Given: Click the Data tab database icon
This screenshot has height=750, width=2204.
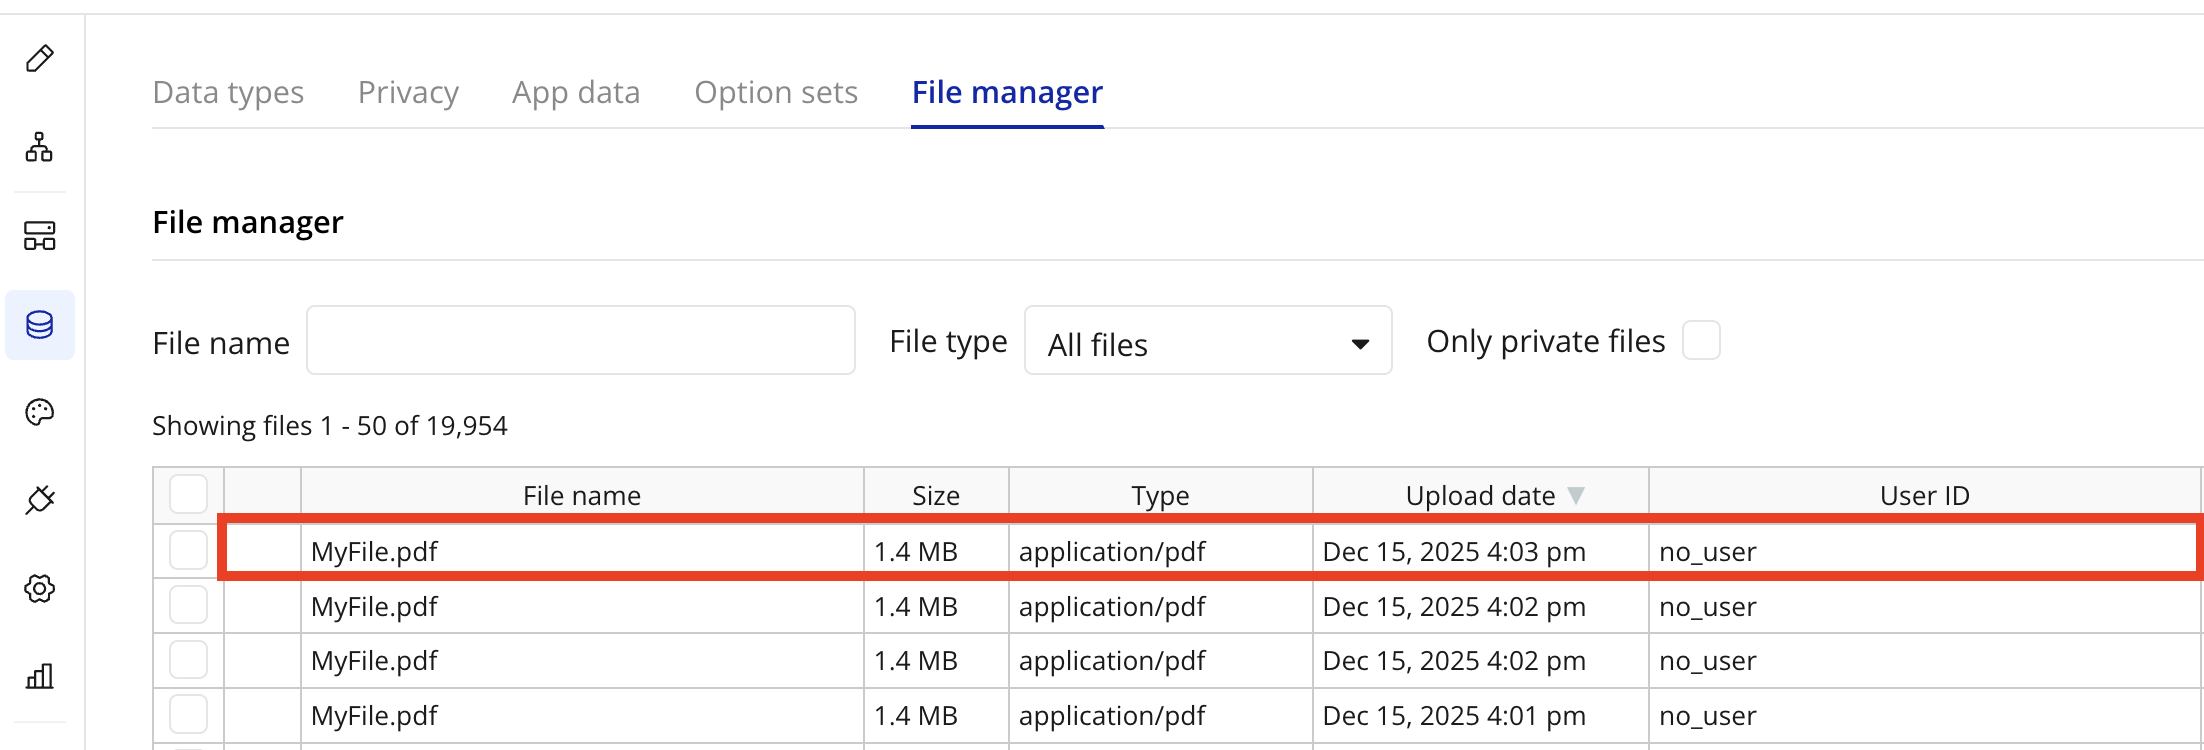Looking at the screenshot, I should (40, 325).
